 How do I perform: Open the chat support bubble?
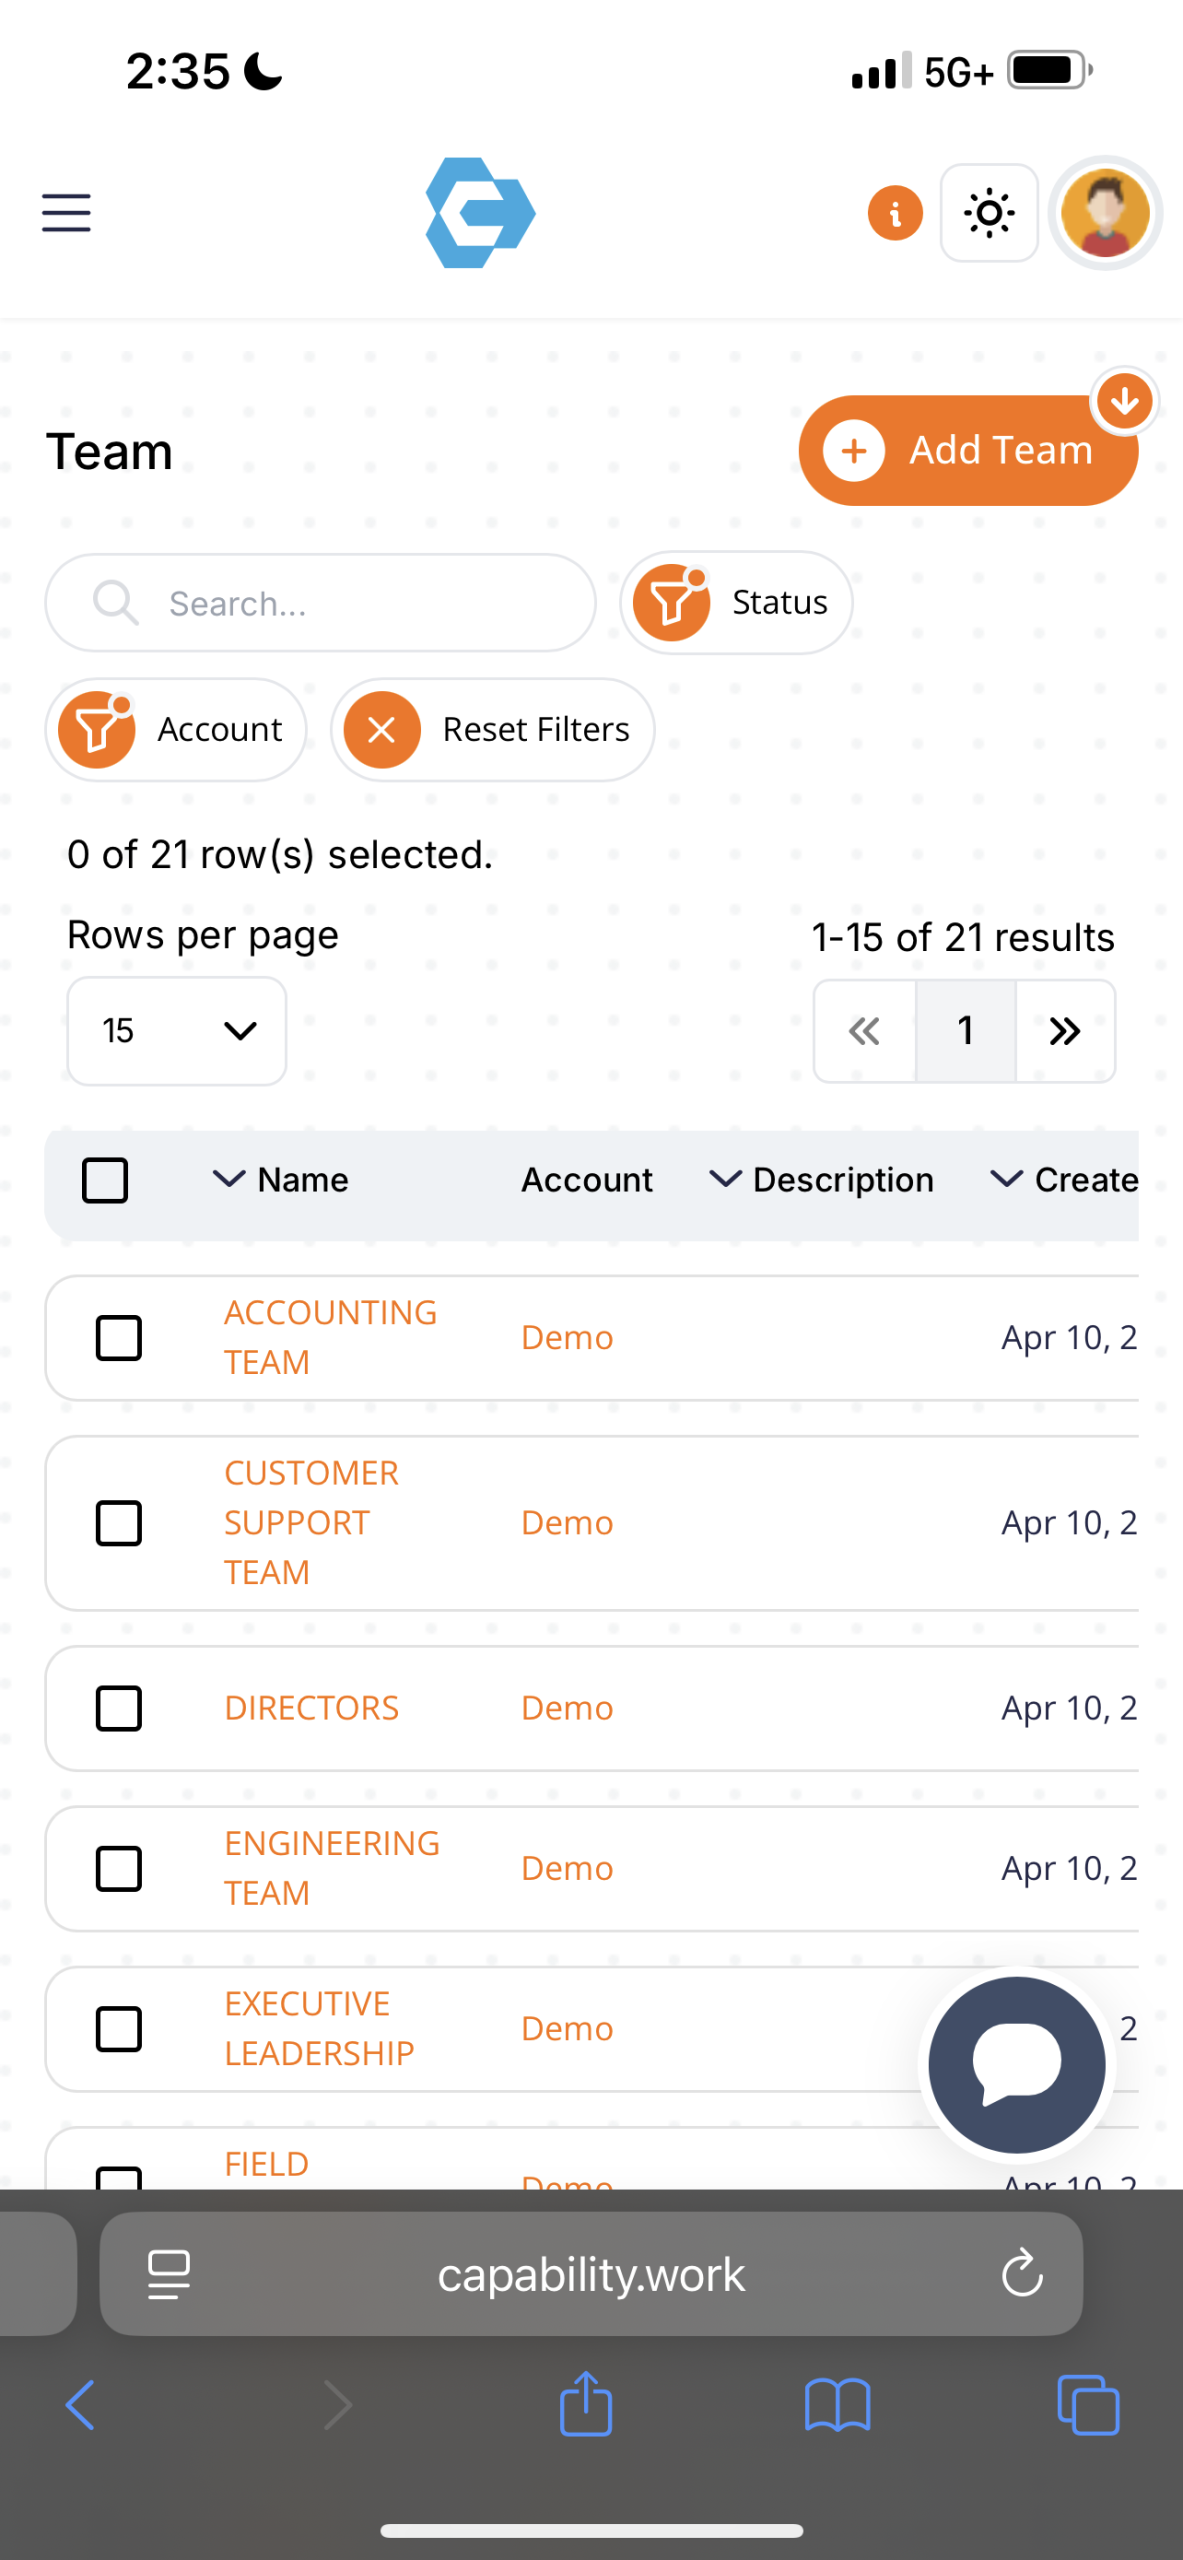(1016, 2064)
